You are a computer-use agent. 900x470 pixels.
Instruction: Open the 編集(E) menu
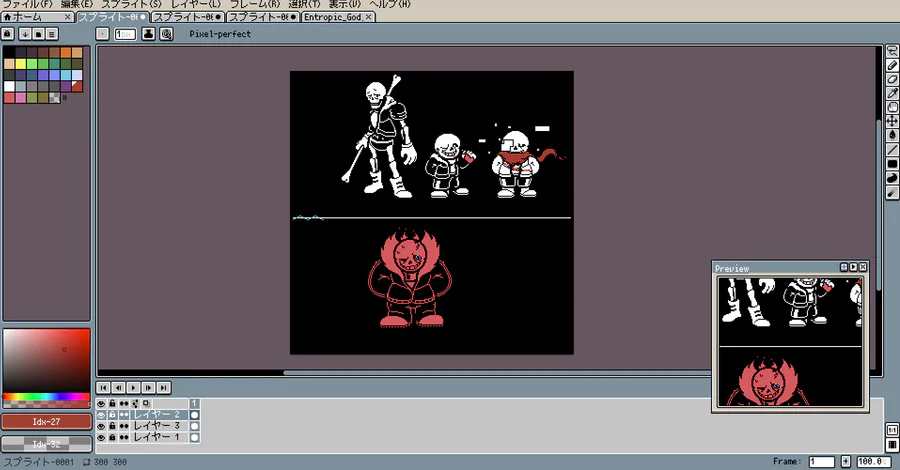(77, 4)
